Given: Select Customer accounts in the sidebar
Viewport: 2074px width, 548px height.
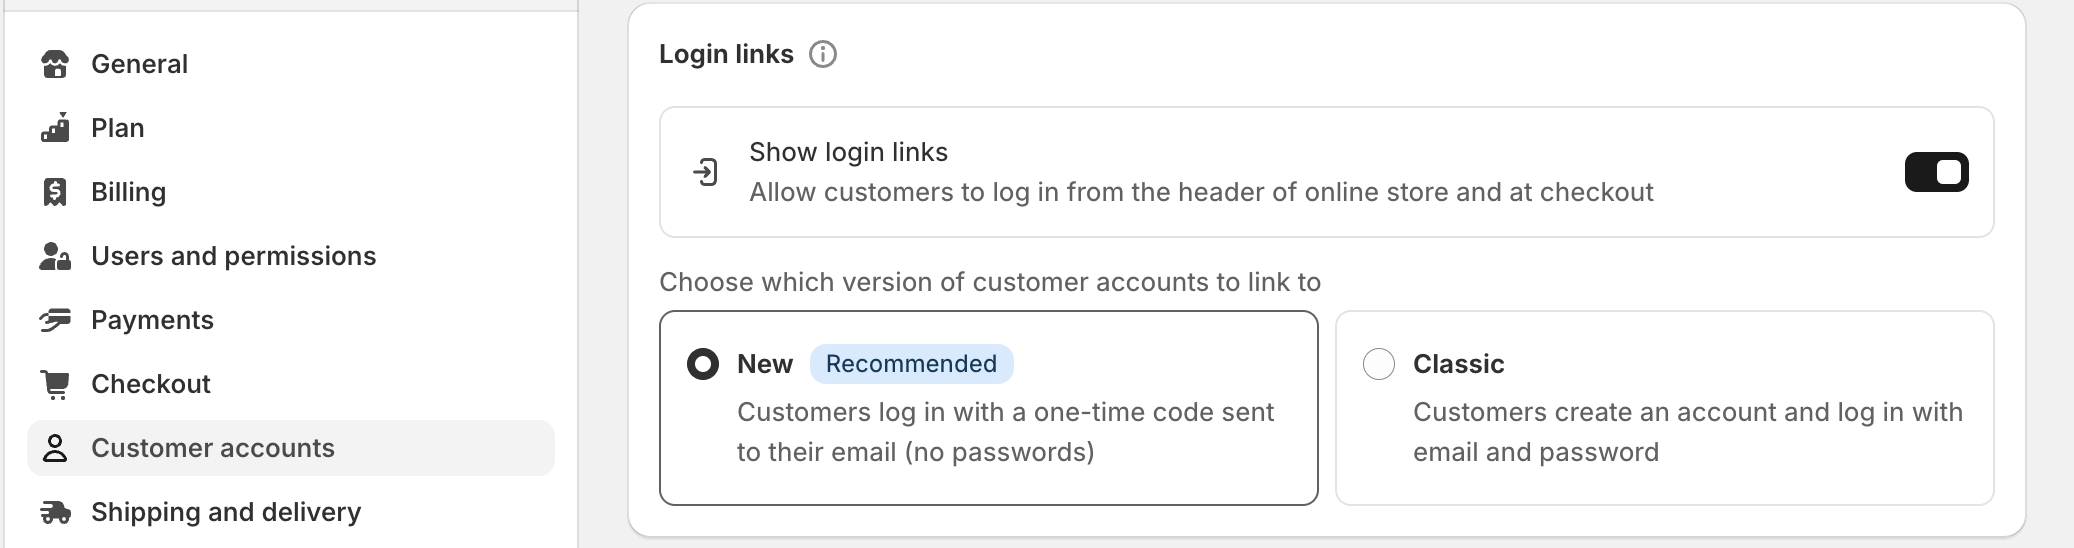Looking at the screenshot, I should click(213, 448).
